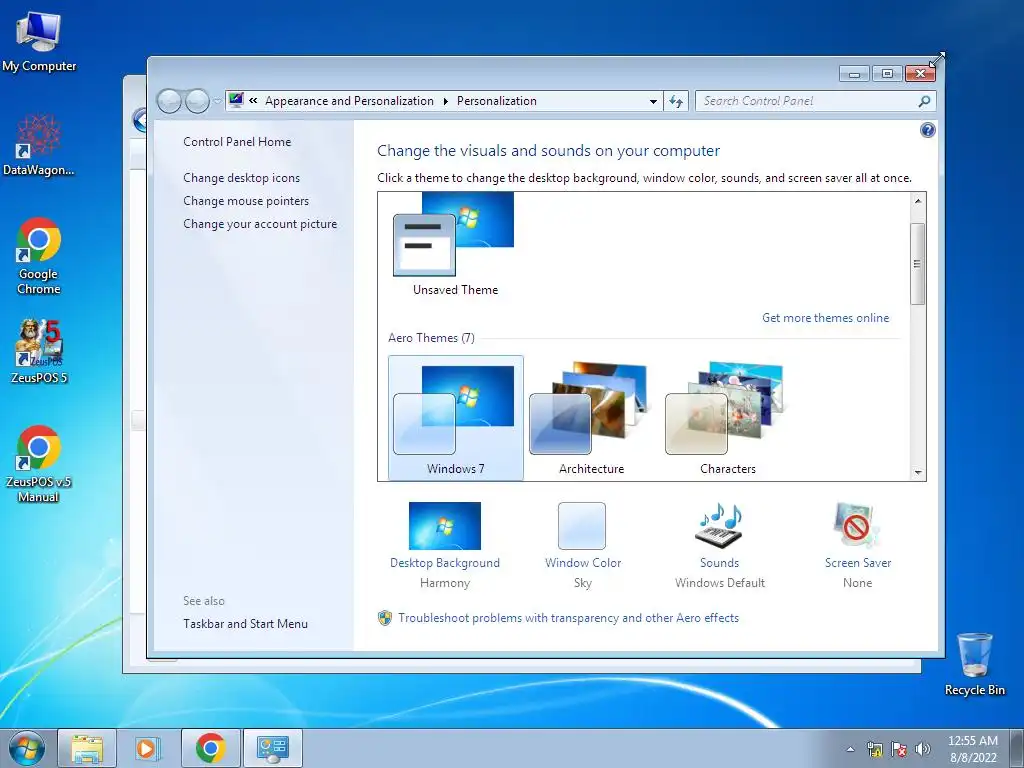1024x768 pixels.
Task: Open Windows Media Player from the taskbar
Action: (x=148, y=748)
